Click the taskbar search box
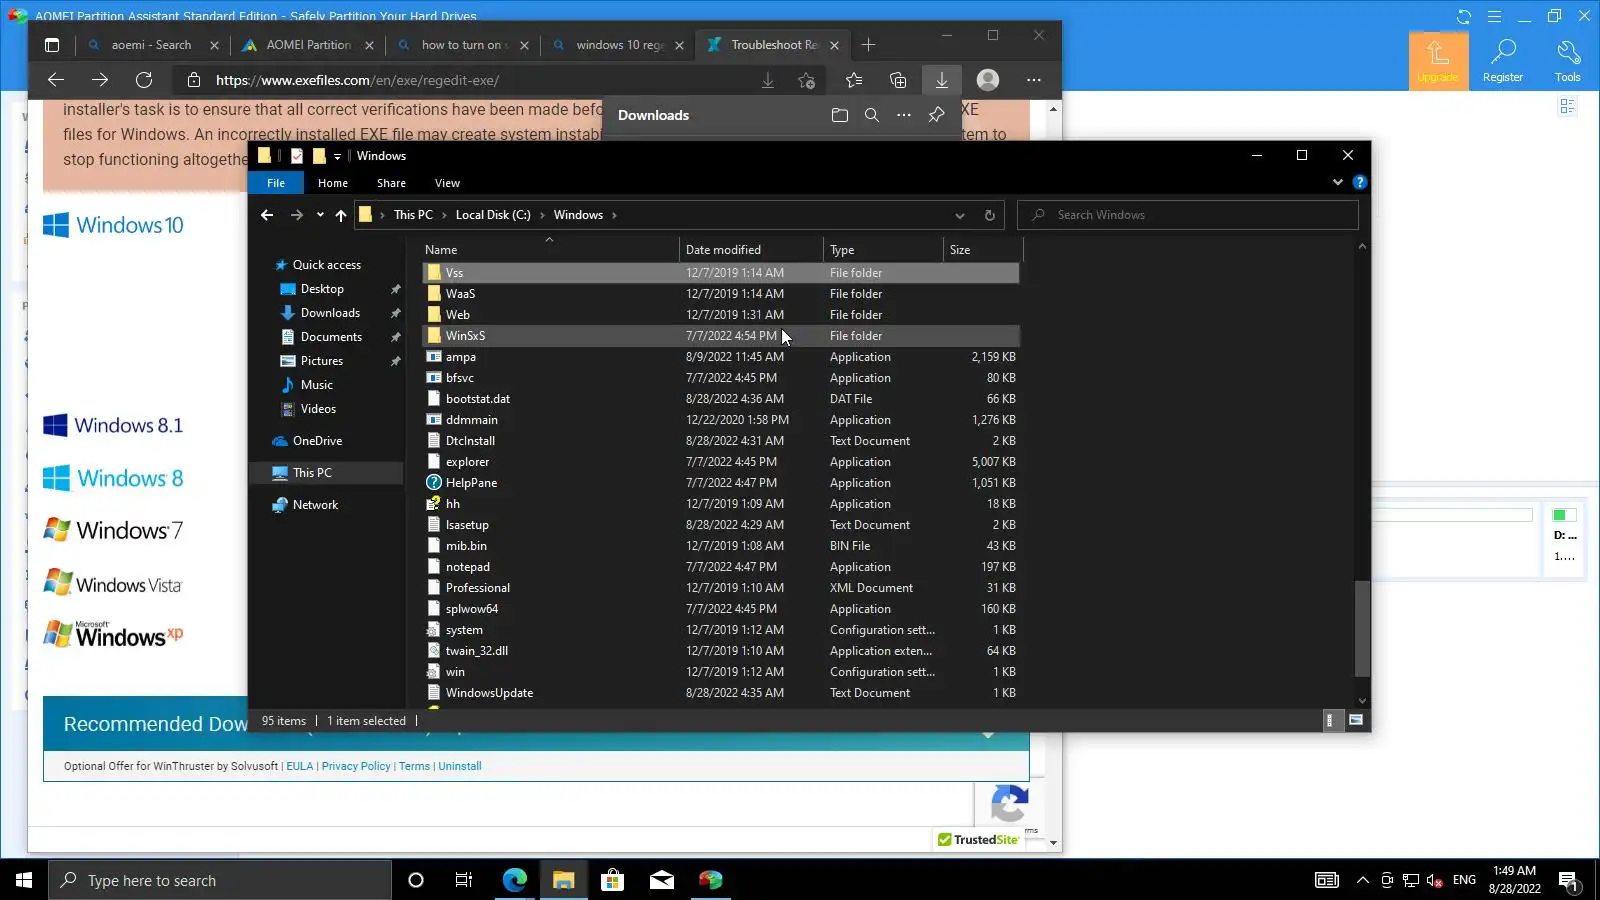This screenshot has height=900, width=1600. coord(220,880)
